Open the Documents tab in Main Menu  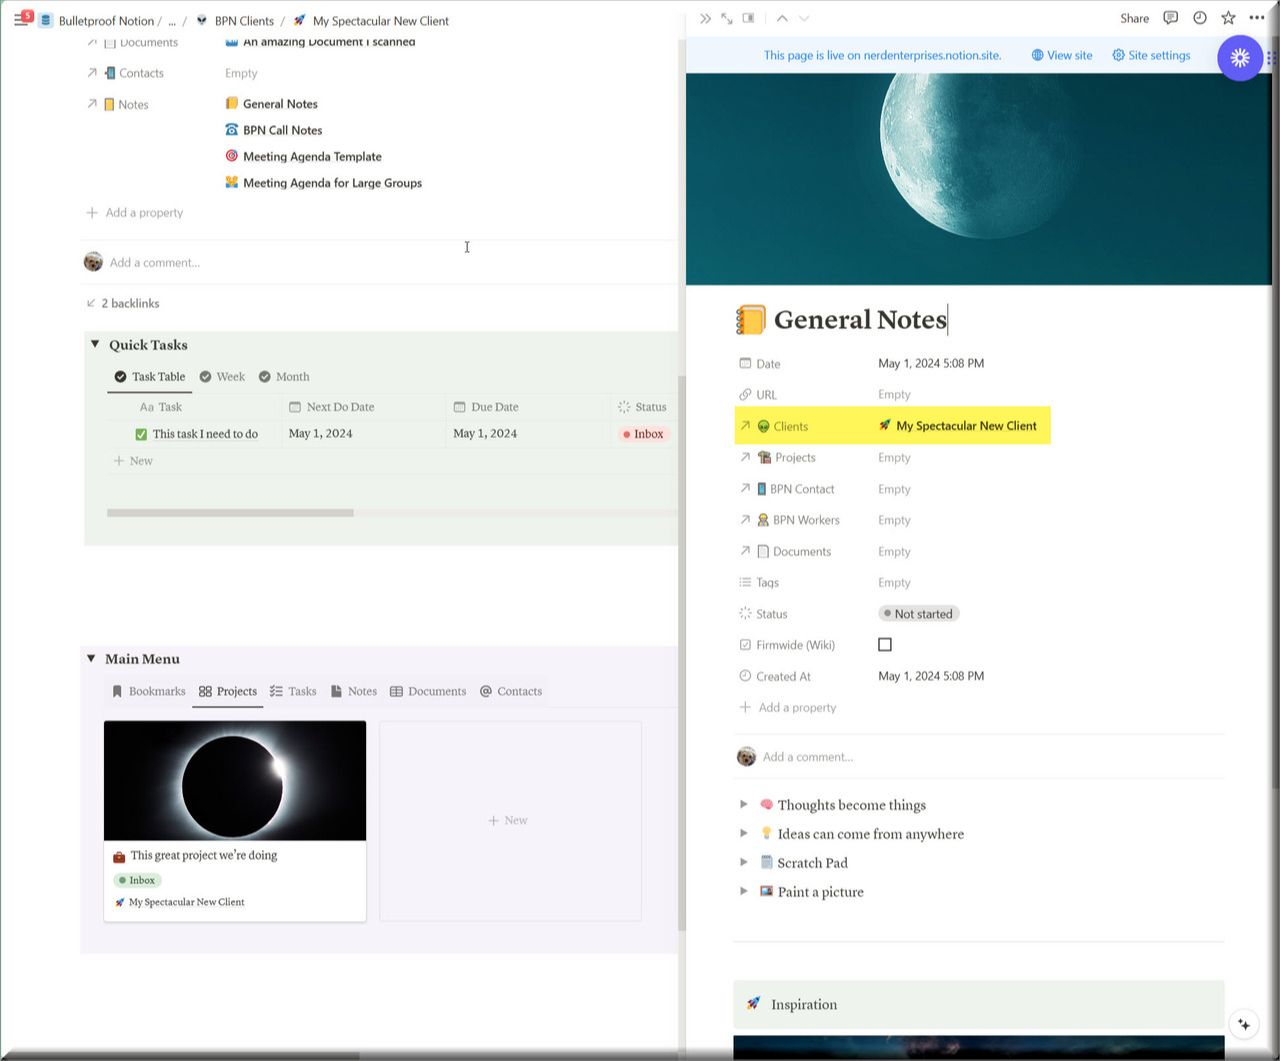point(428,691)
